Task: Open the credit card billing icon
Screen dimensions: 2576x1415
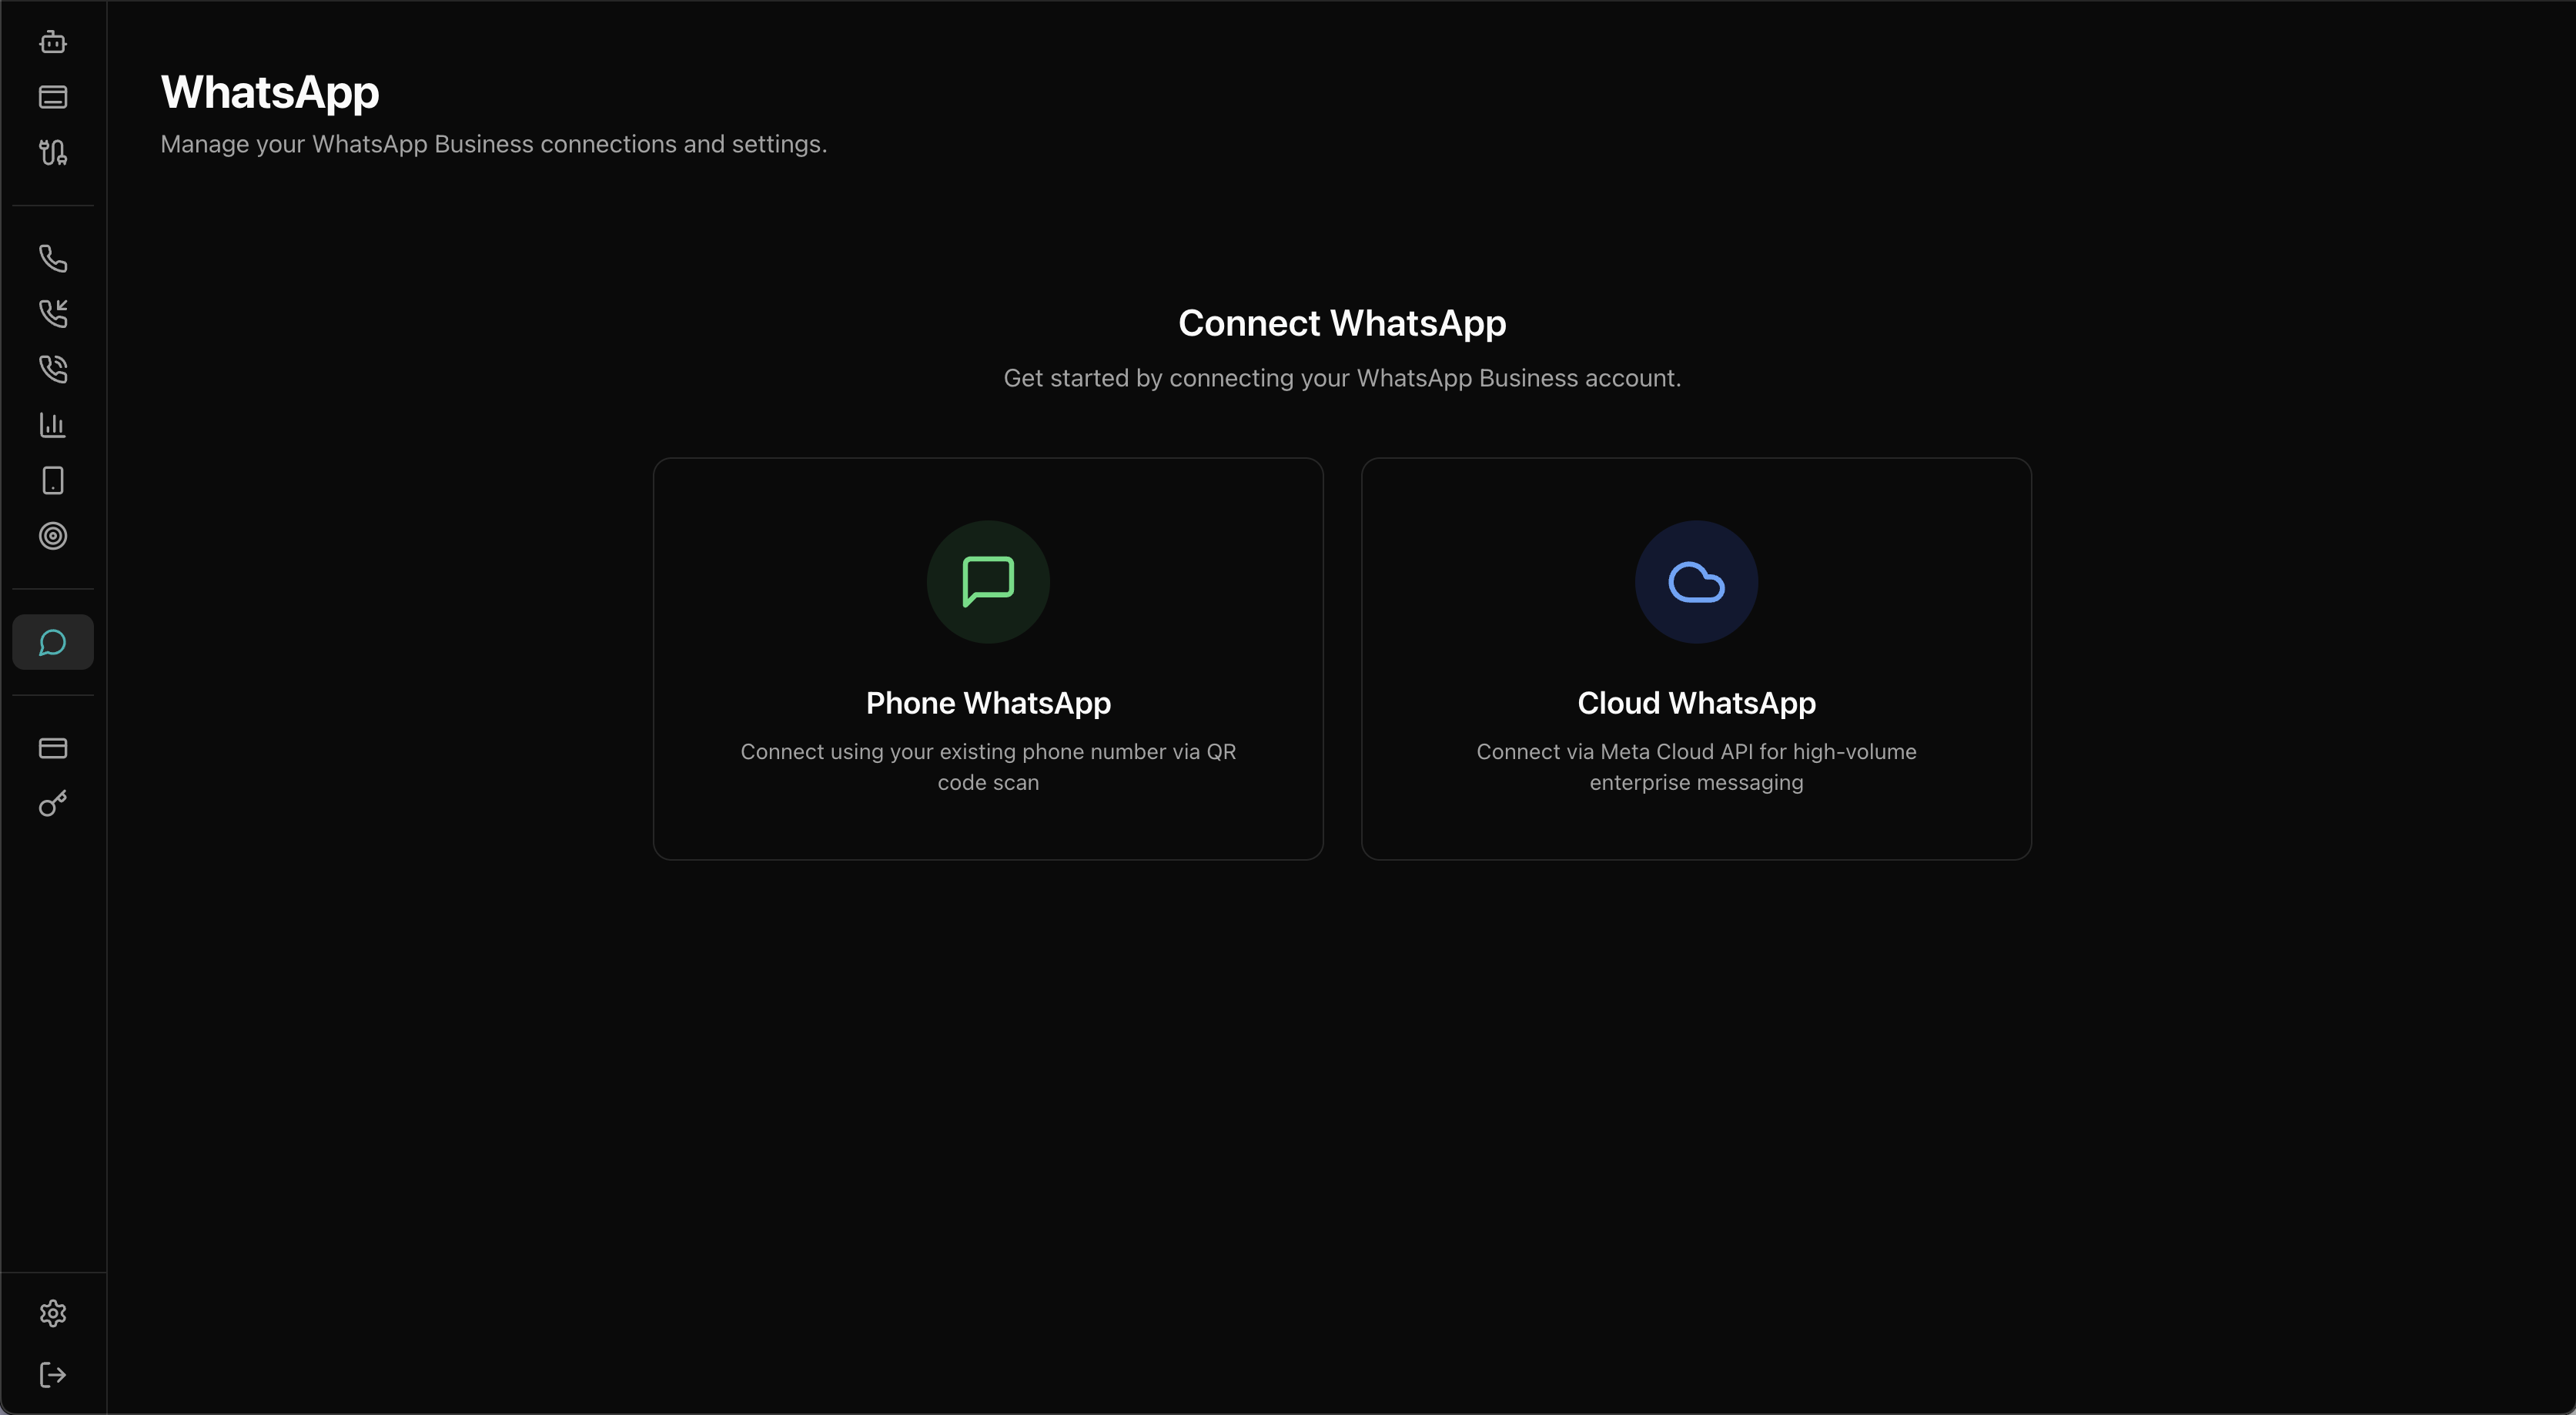Action: click(53, 748)
